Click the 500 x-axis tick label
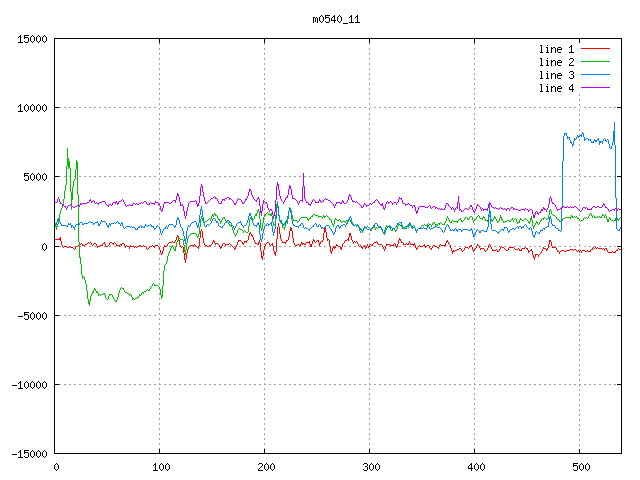Image resolution: width=640 pixels, height=480 pixels. pos(580,466)
